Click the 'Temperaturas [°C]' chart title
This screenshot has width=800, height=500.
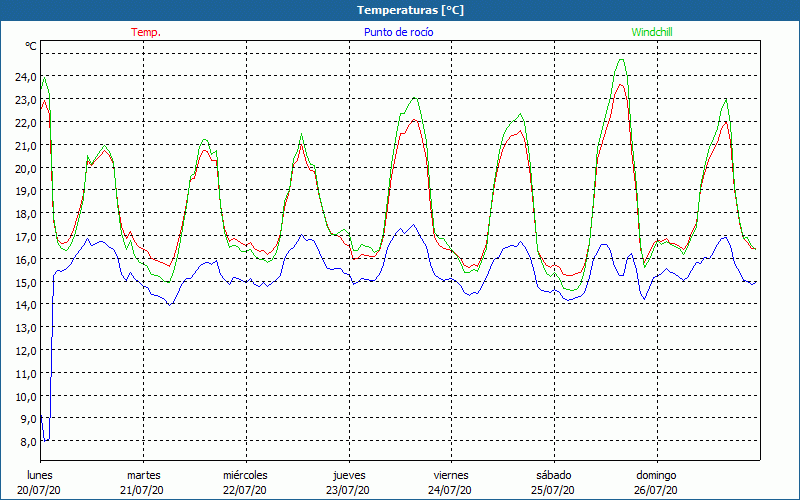pyautogui.click(x=410, y=10)
